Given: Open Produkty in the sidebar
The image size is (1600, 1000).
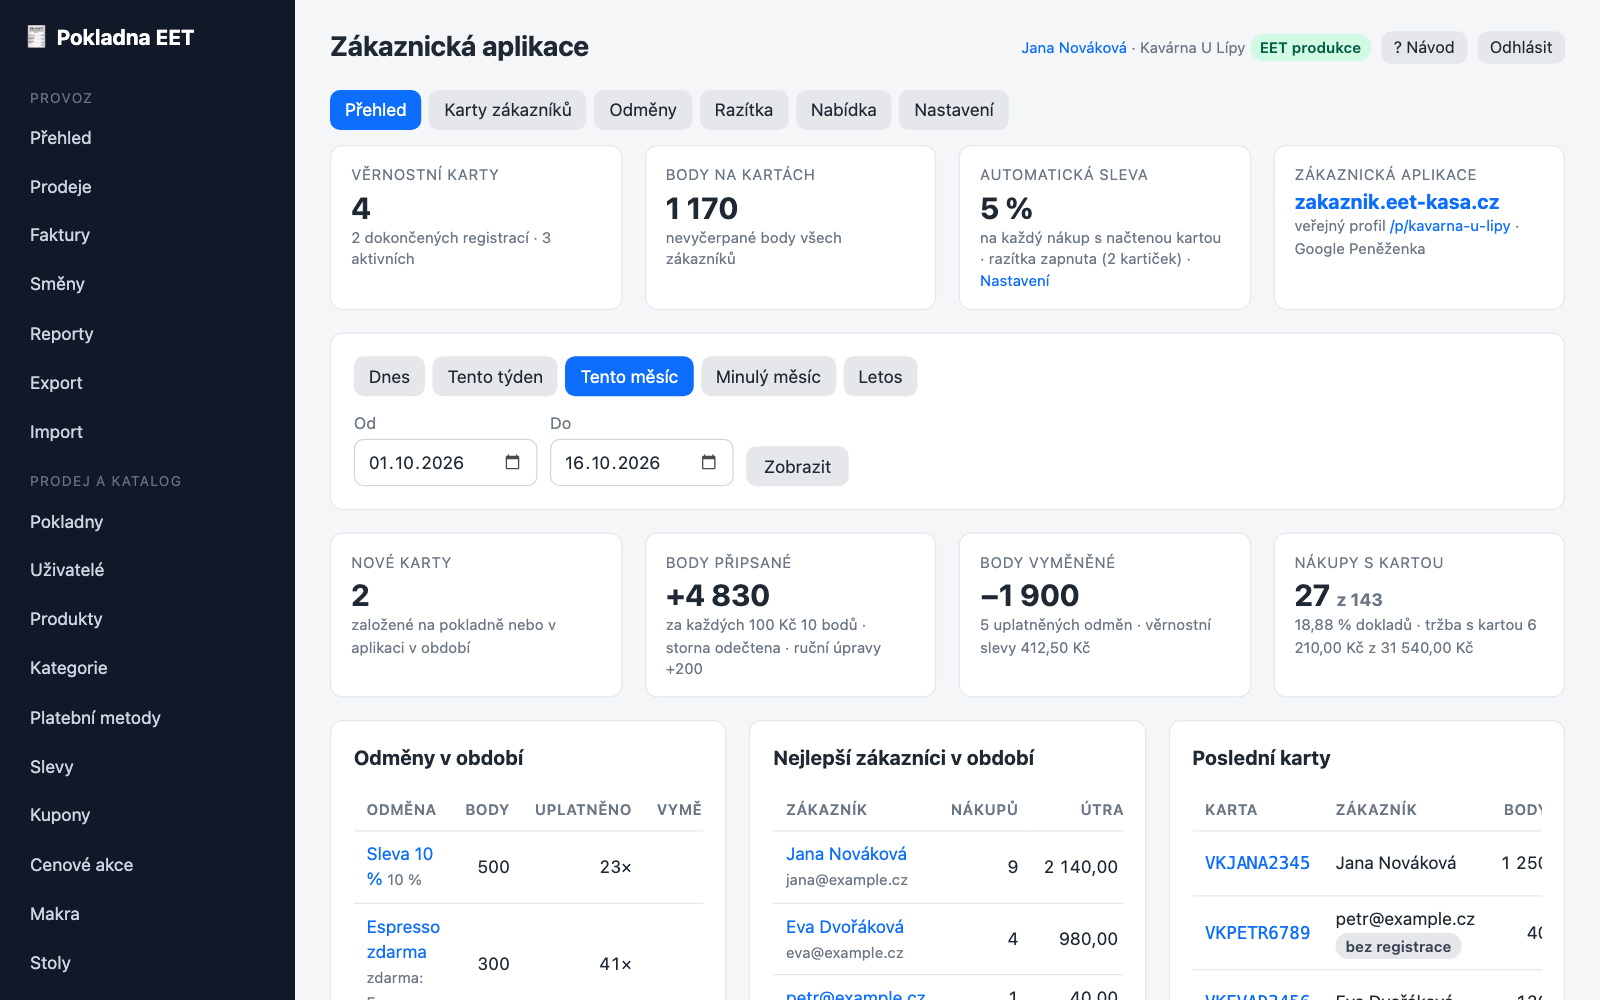Looking at the screenshot, I should pyautogui.click(x=66, y=619).
